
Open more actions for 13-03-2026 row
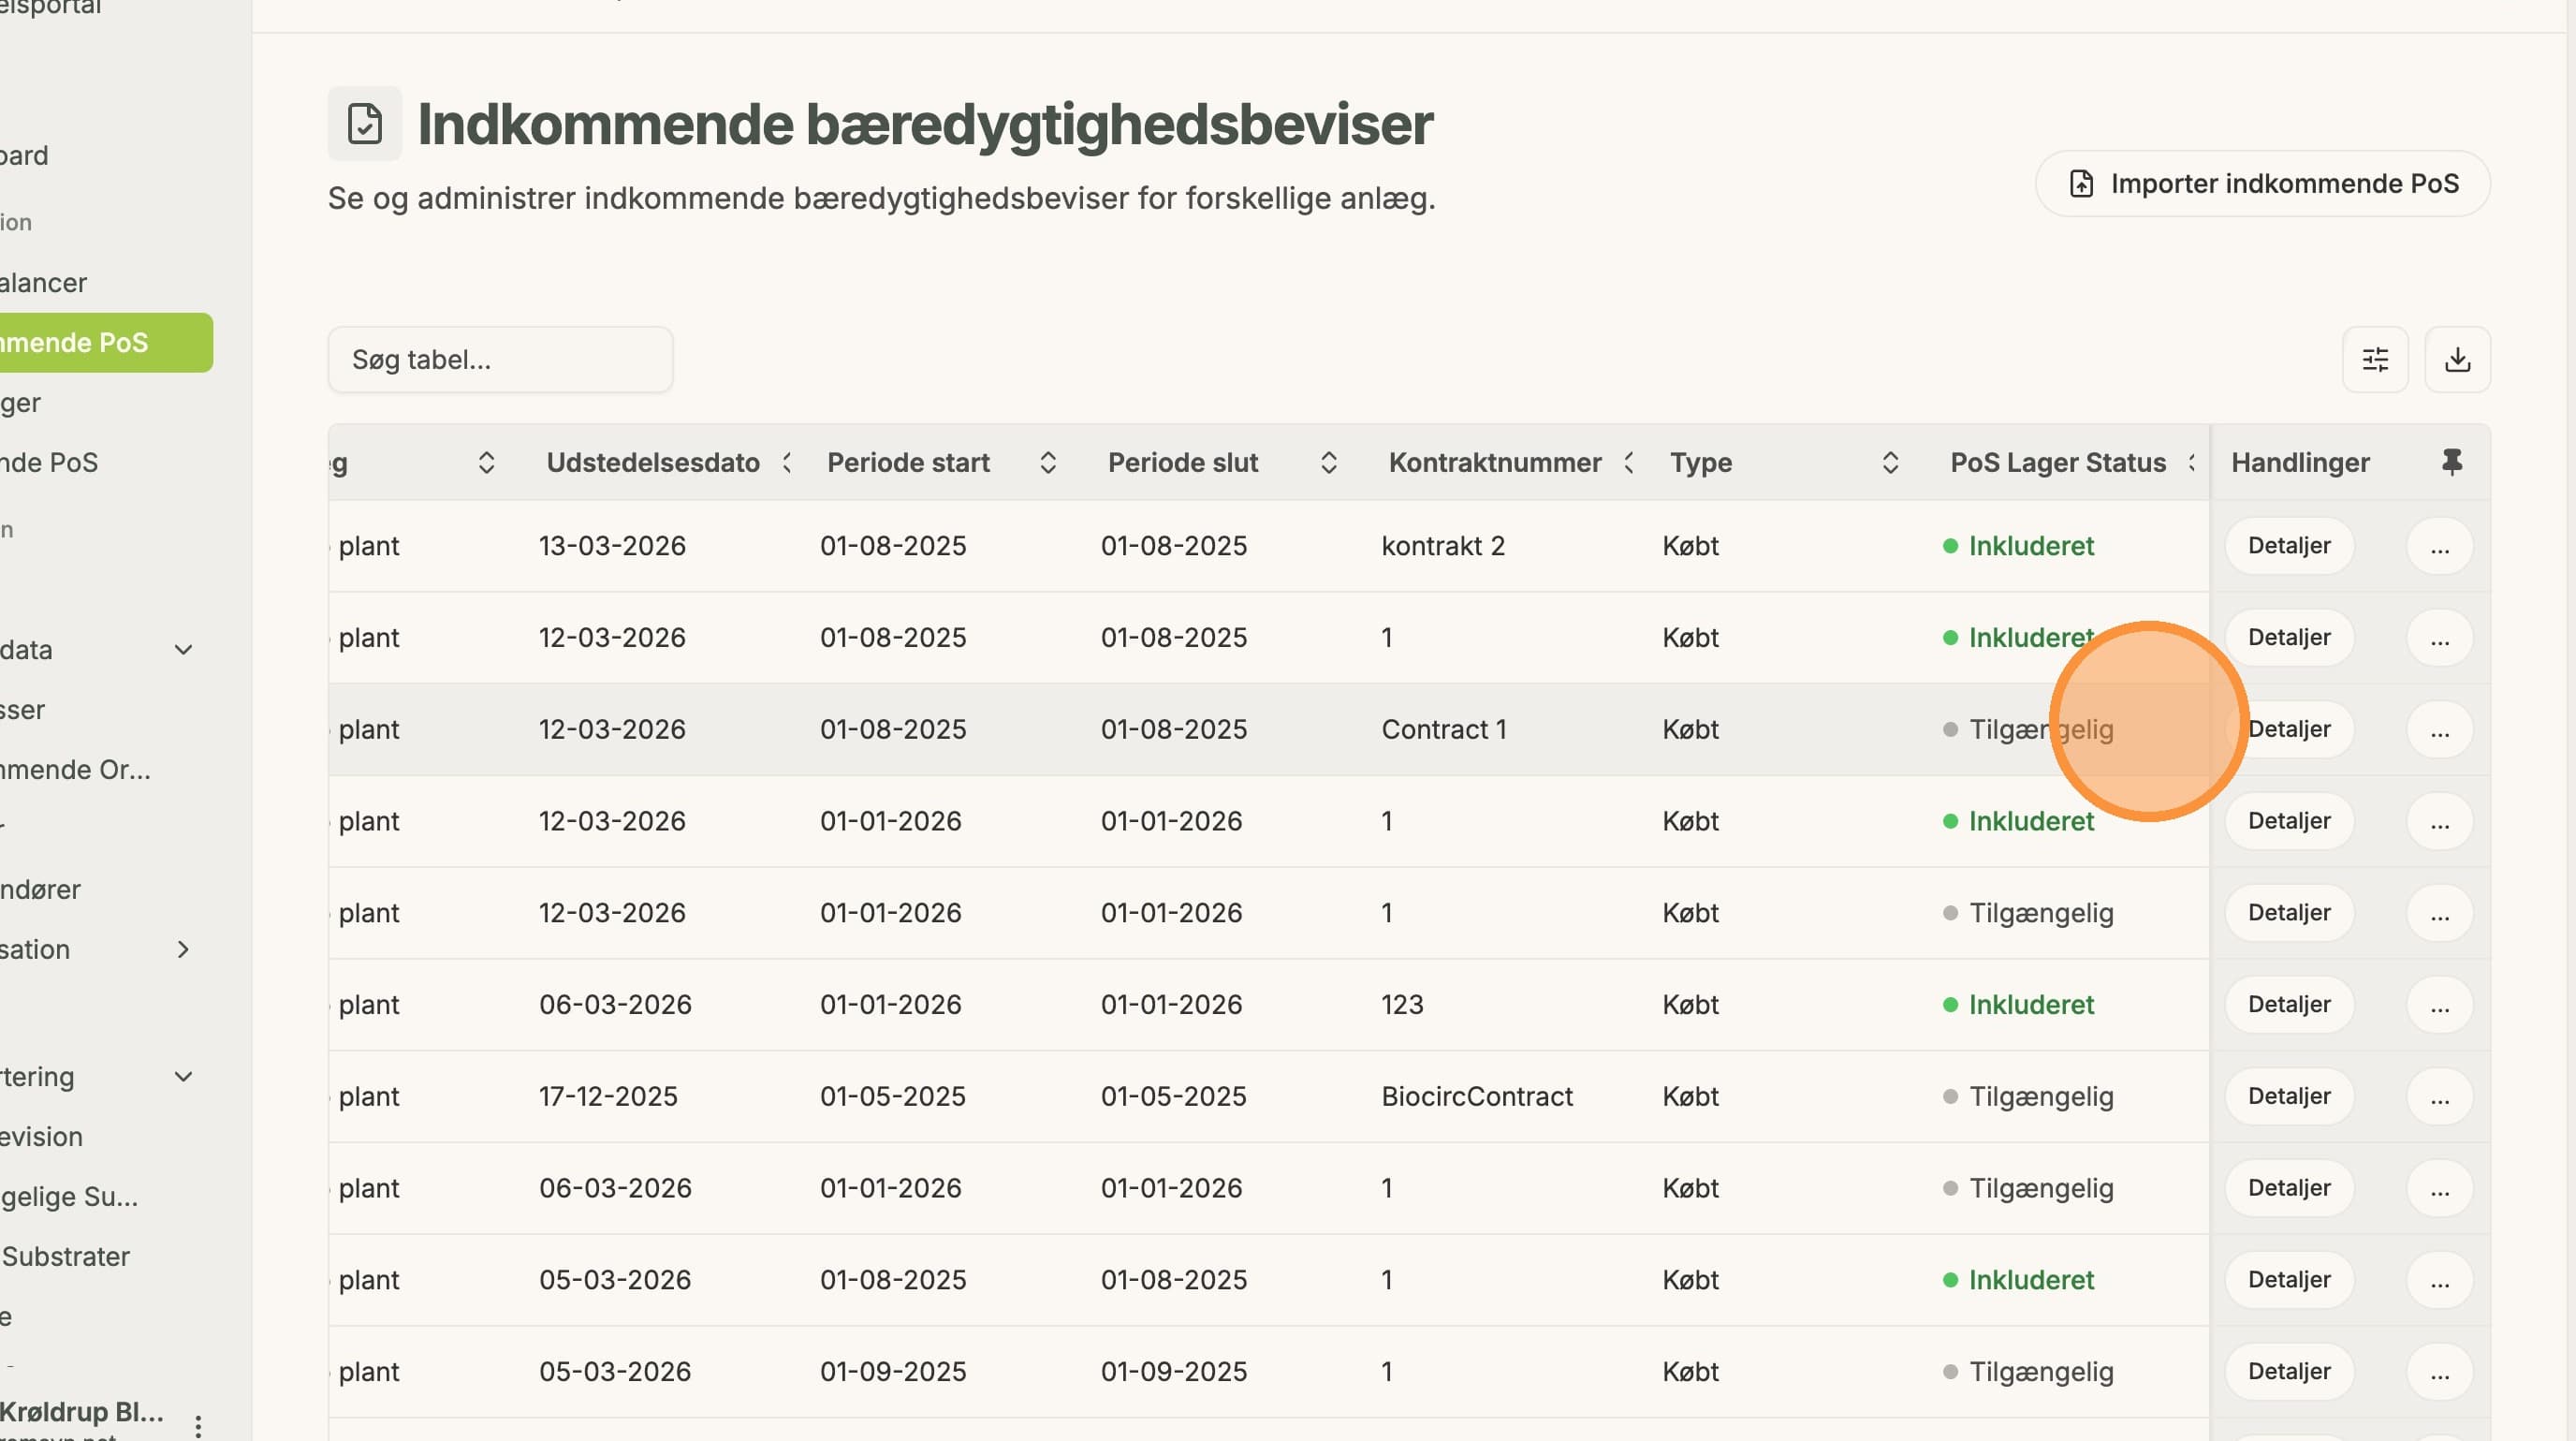[2439, 546]
